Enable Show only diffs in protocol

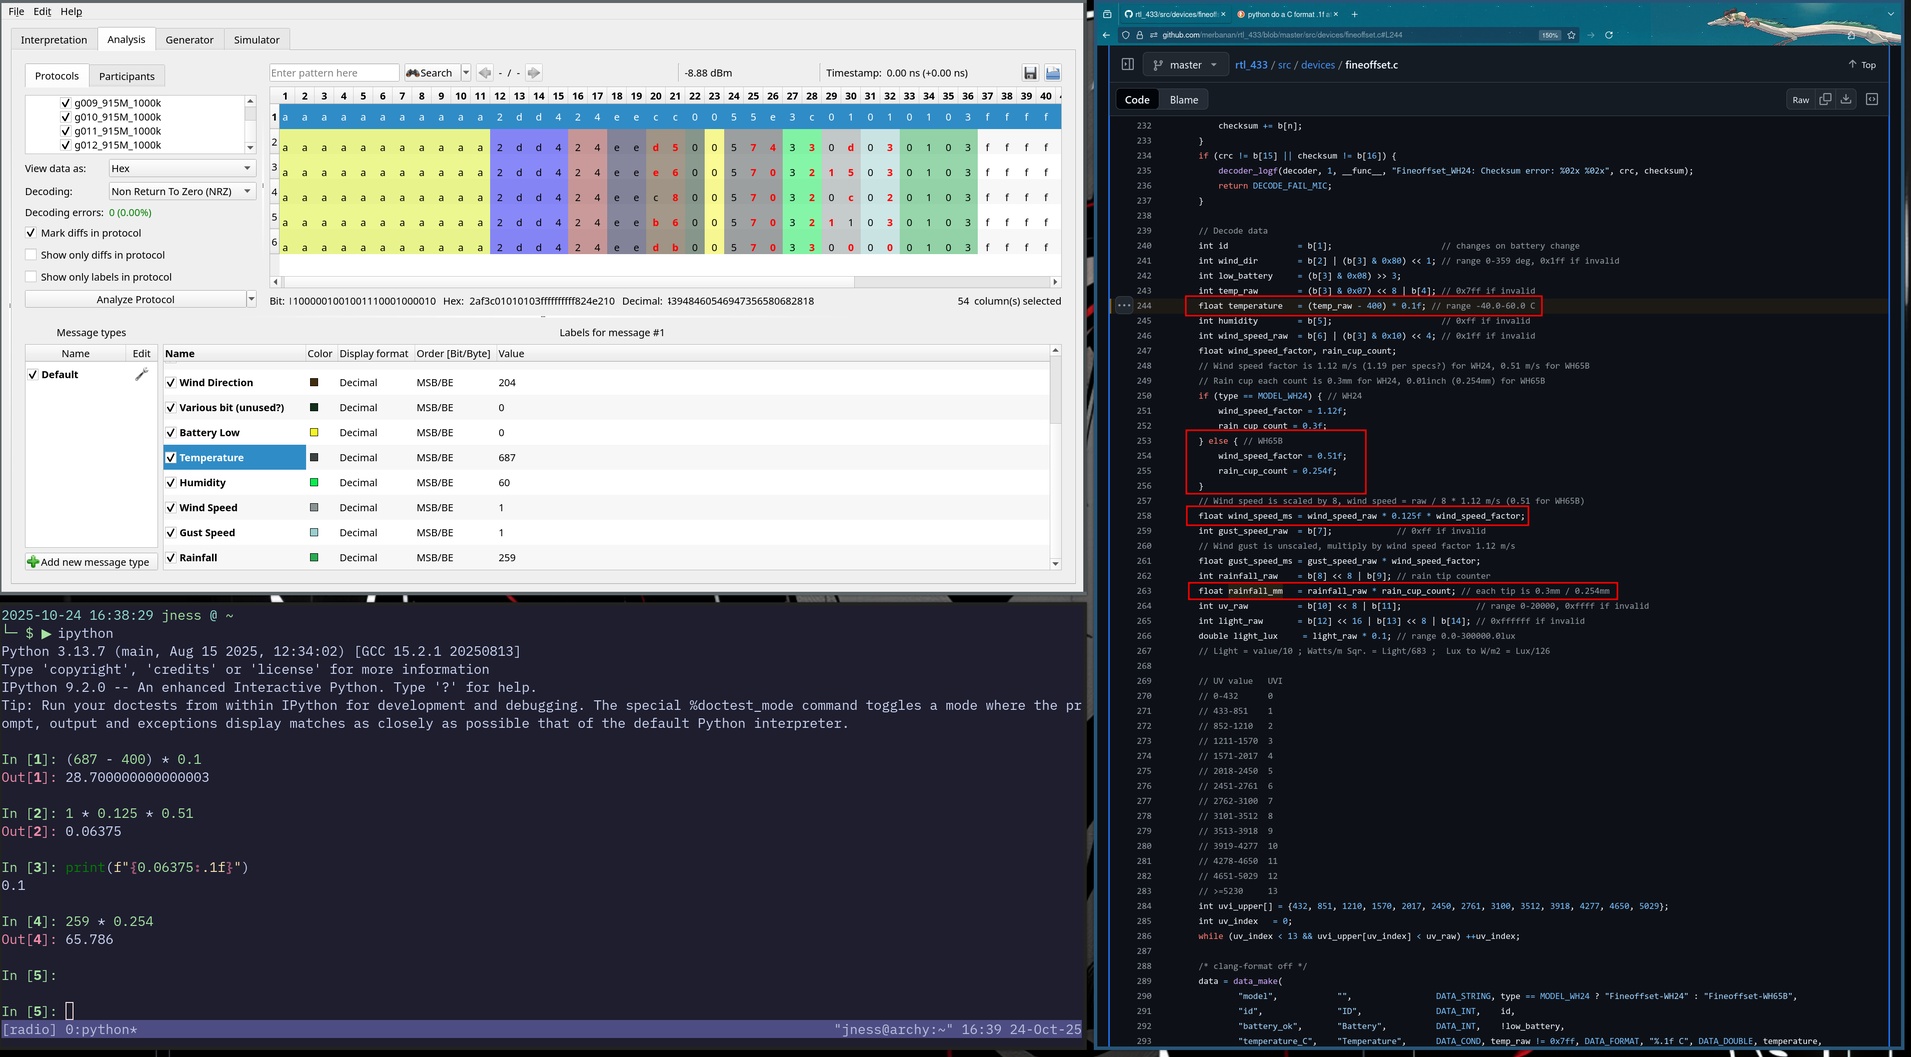(x=31, y=255)
